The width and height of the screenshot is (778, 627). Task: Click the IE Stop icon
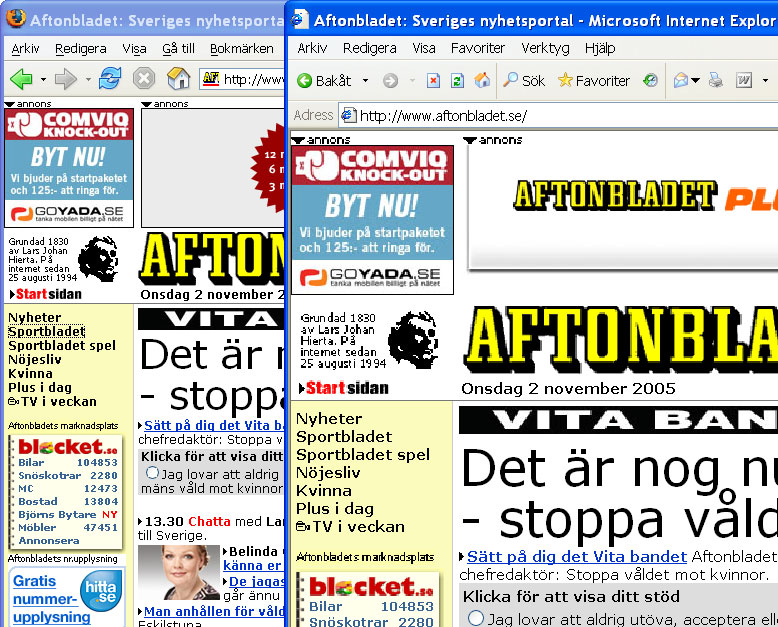point(433,80)
